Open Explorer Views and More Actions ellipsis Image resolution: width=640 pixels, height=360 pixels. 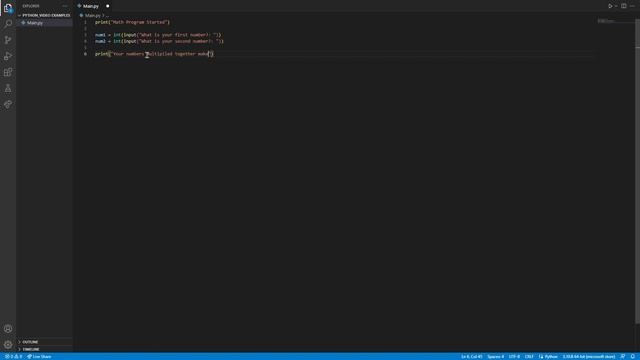pyautogui.click(x=65, y=6)
